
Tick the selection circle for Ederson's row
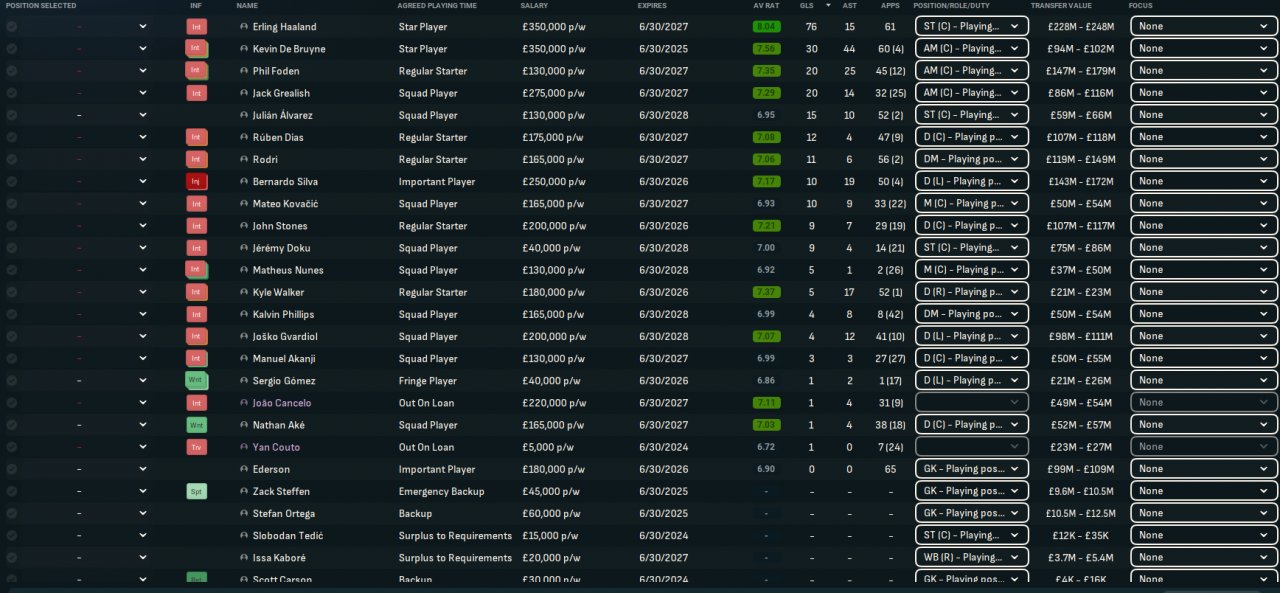[x=11, y=469]
